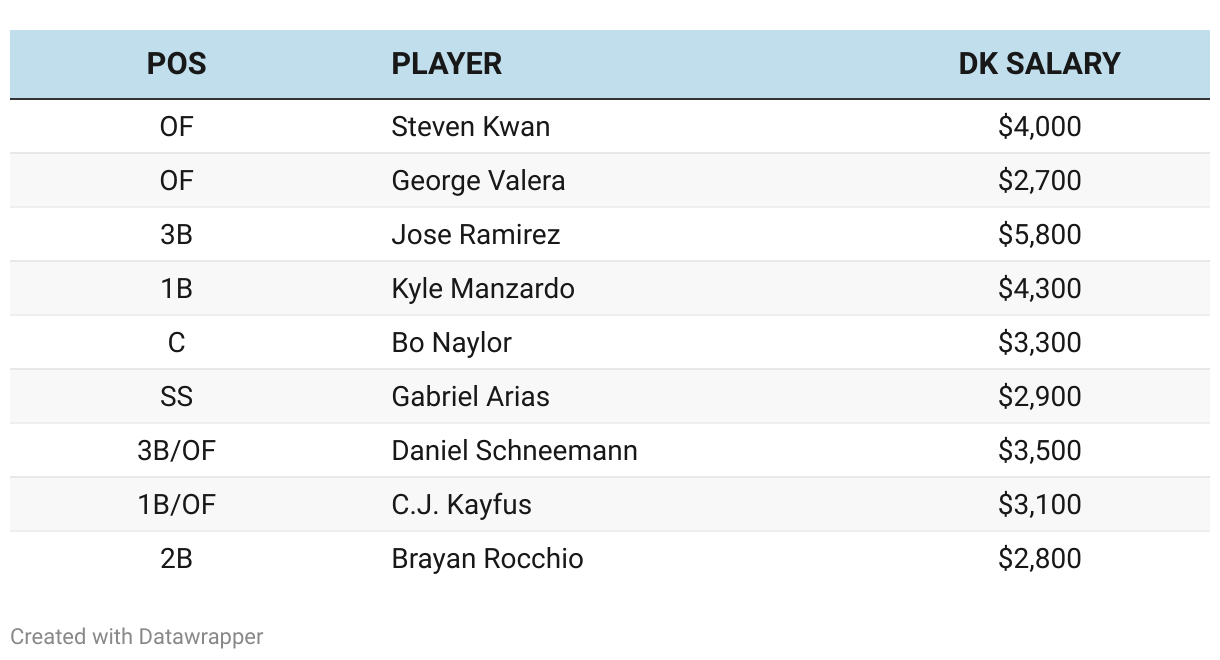Image resolution: width=1220 pixels, height=660 pixels.
Task: Select player name Steven Kwan
Action: (470, 127)
